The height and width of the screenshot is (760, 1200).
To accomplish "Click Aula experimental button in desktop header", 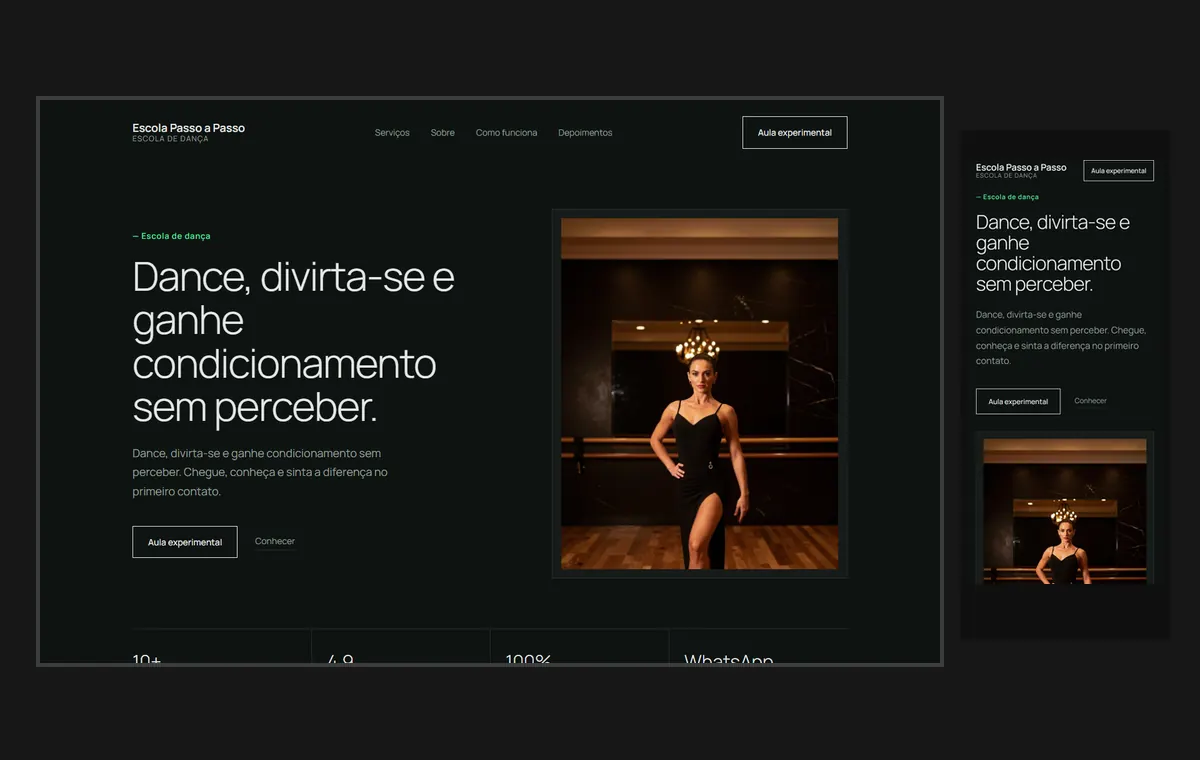I will coord(795,133).
